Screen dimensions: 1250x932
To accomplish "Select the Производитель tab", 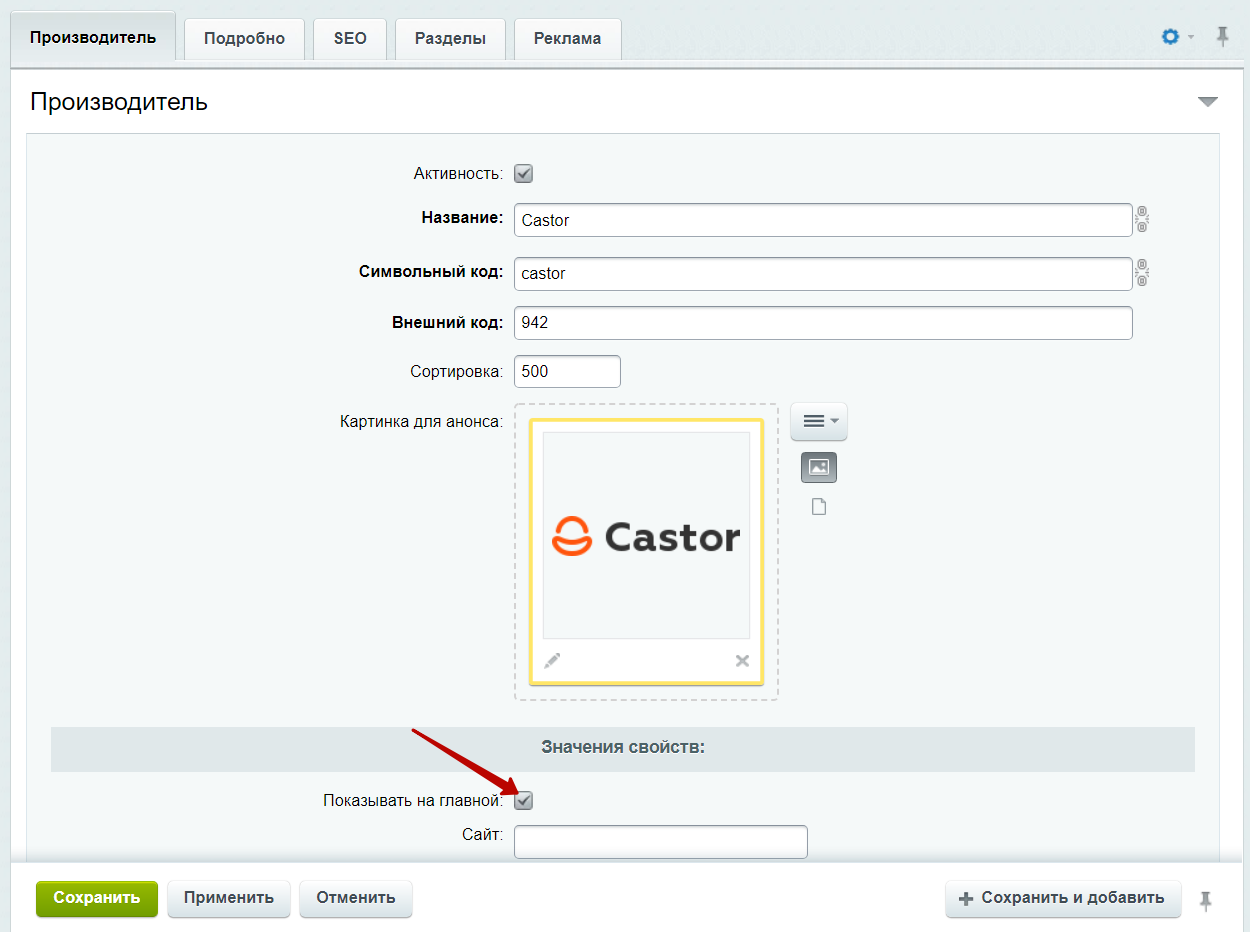I will tap(93, 37).
